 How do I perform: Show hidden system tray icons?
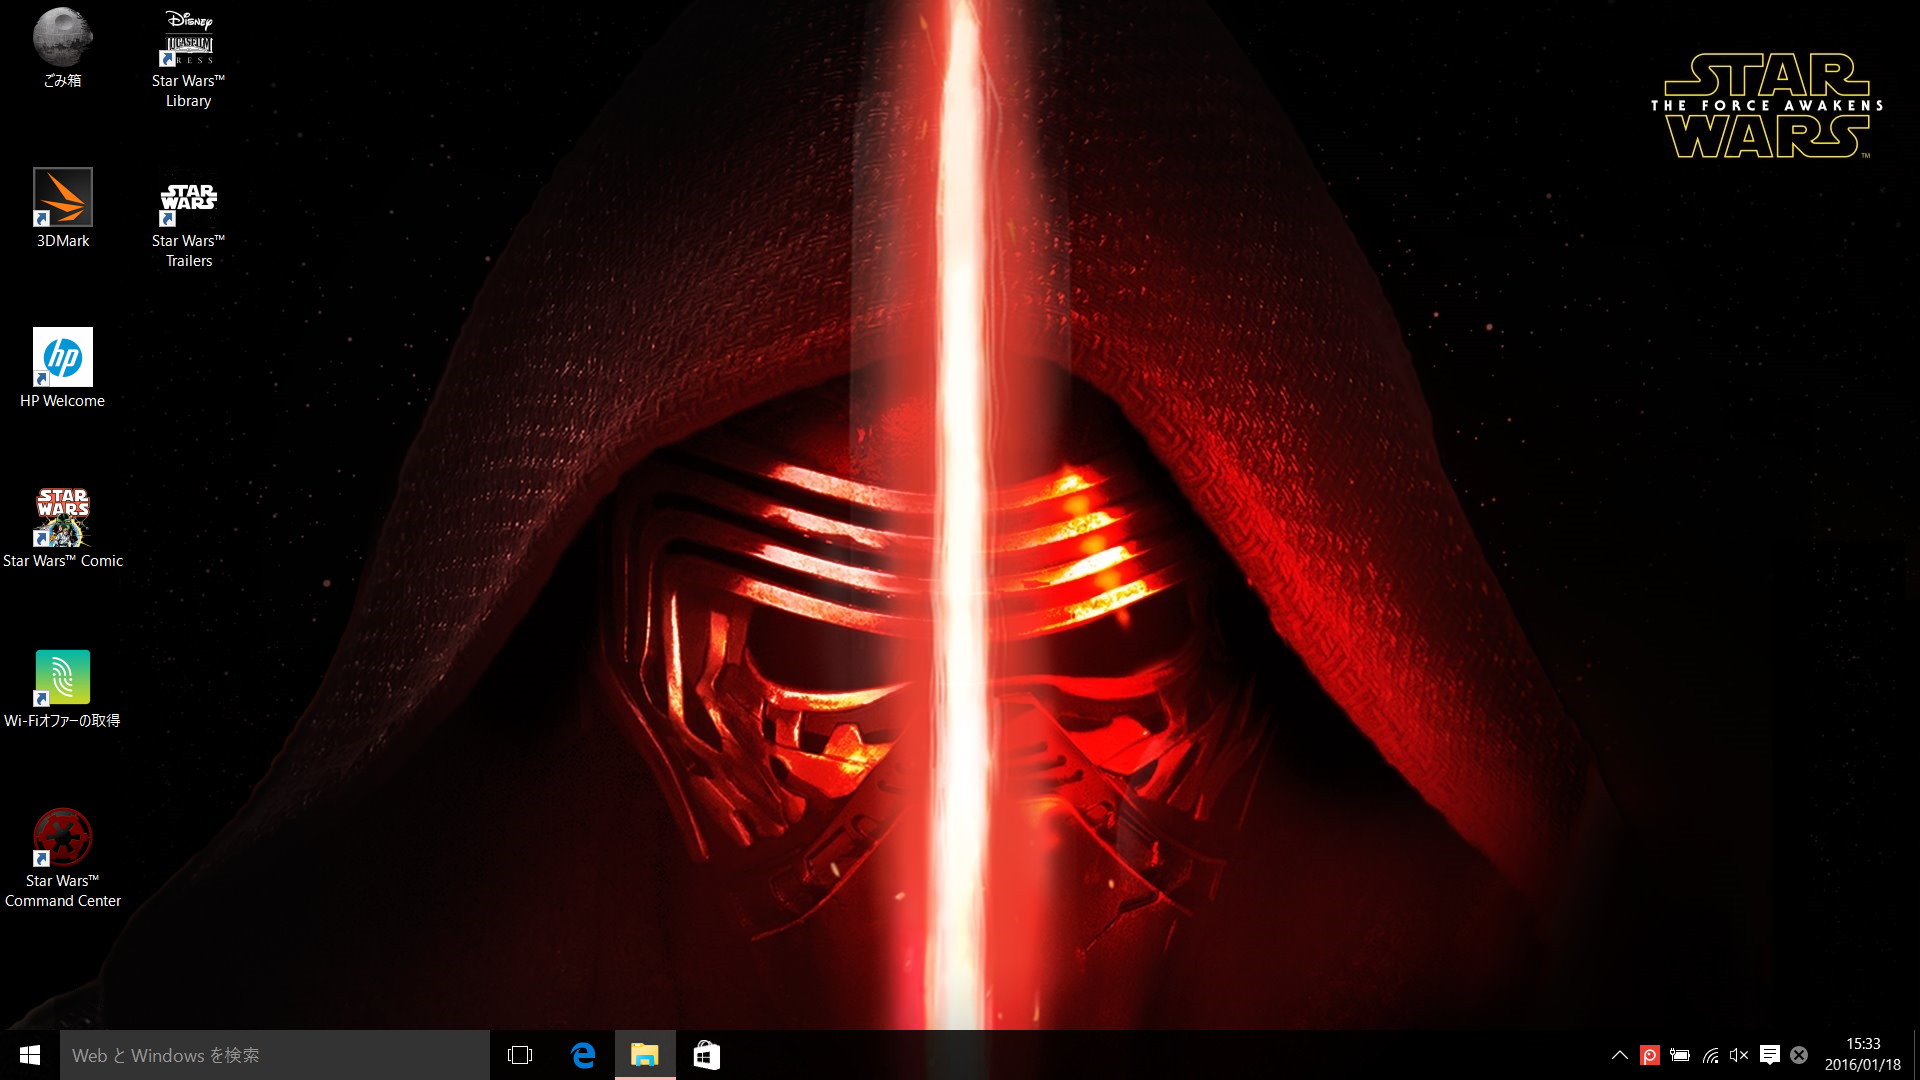1620,1055
